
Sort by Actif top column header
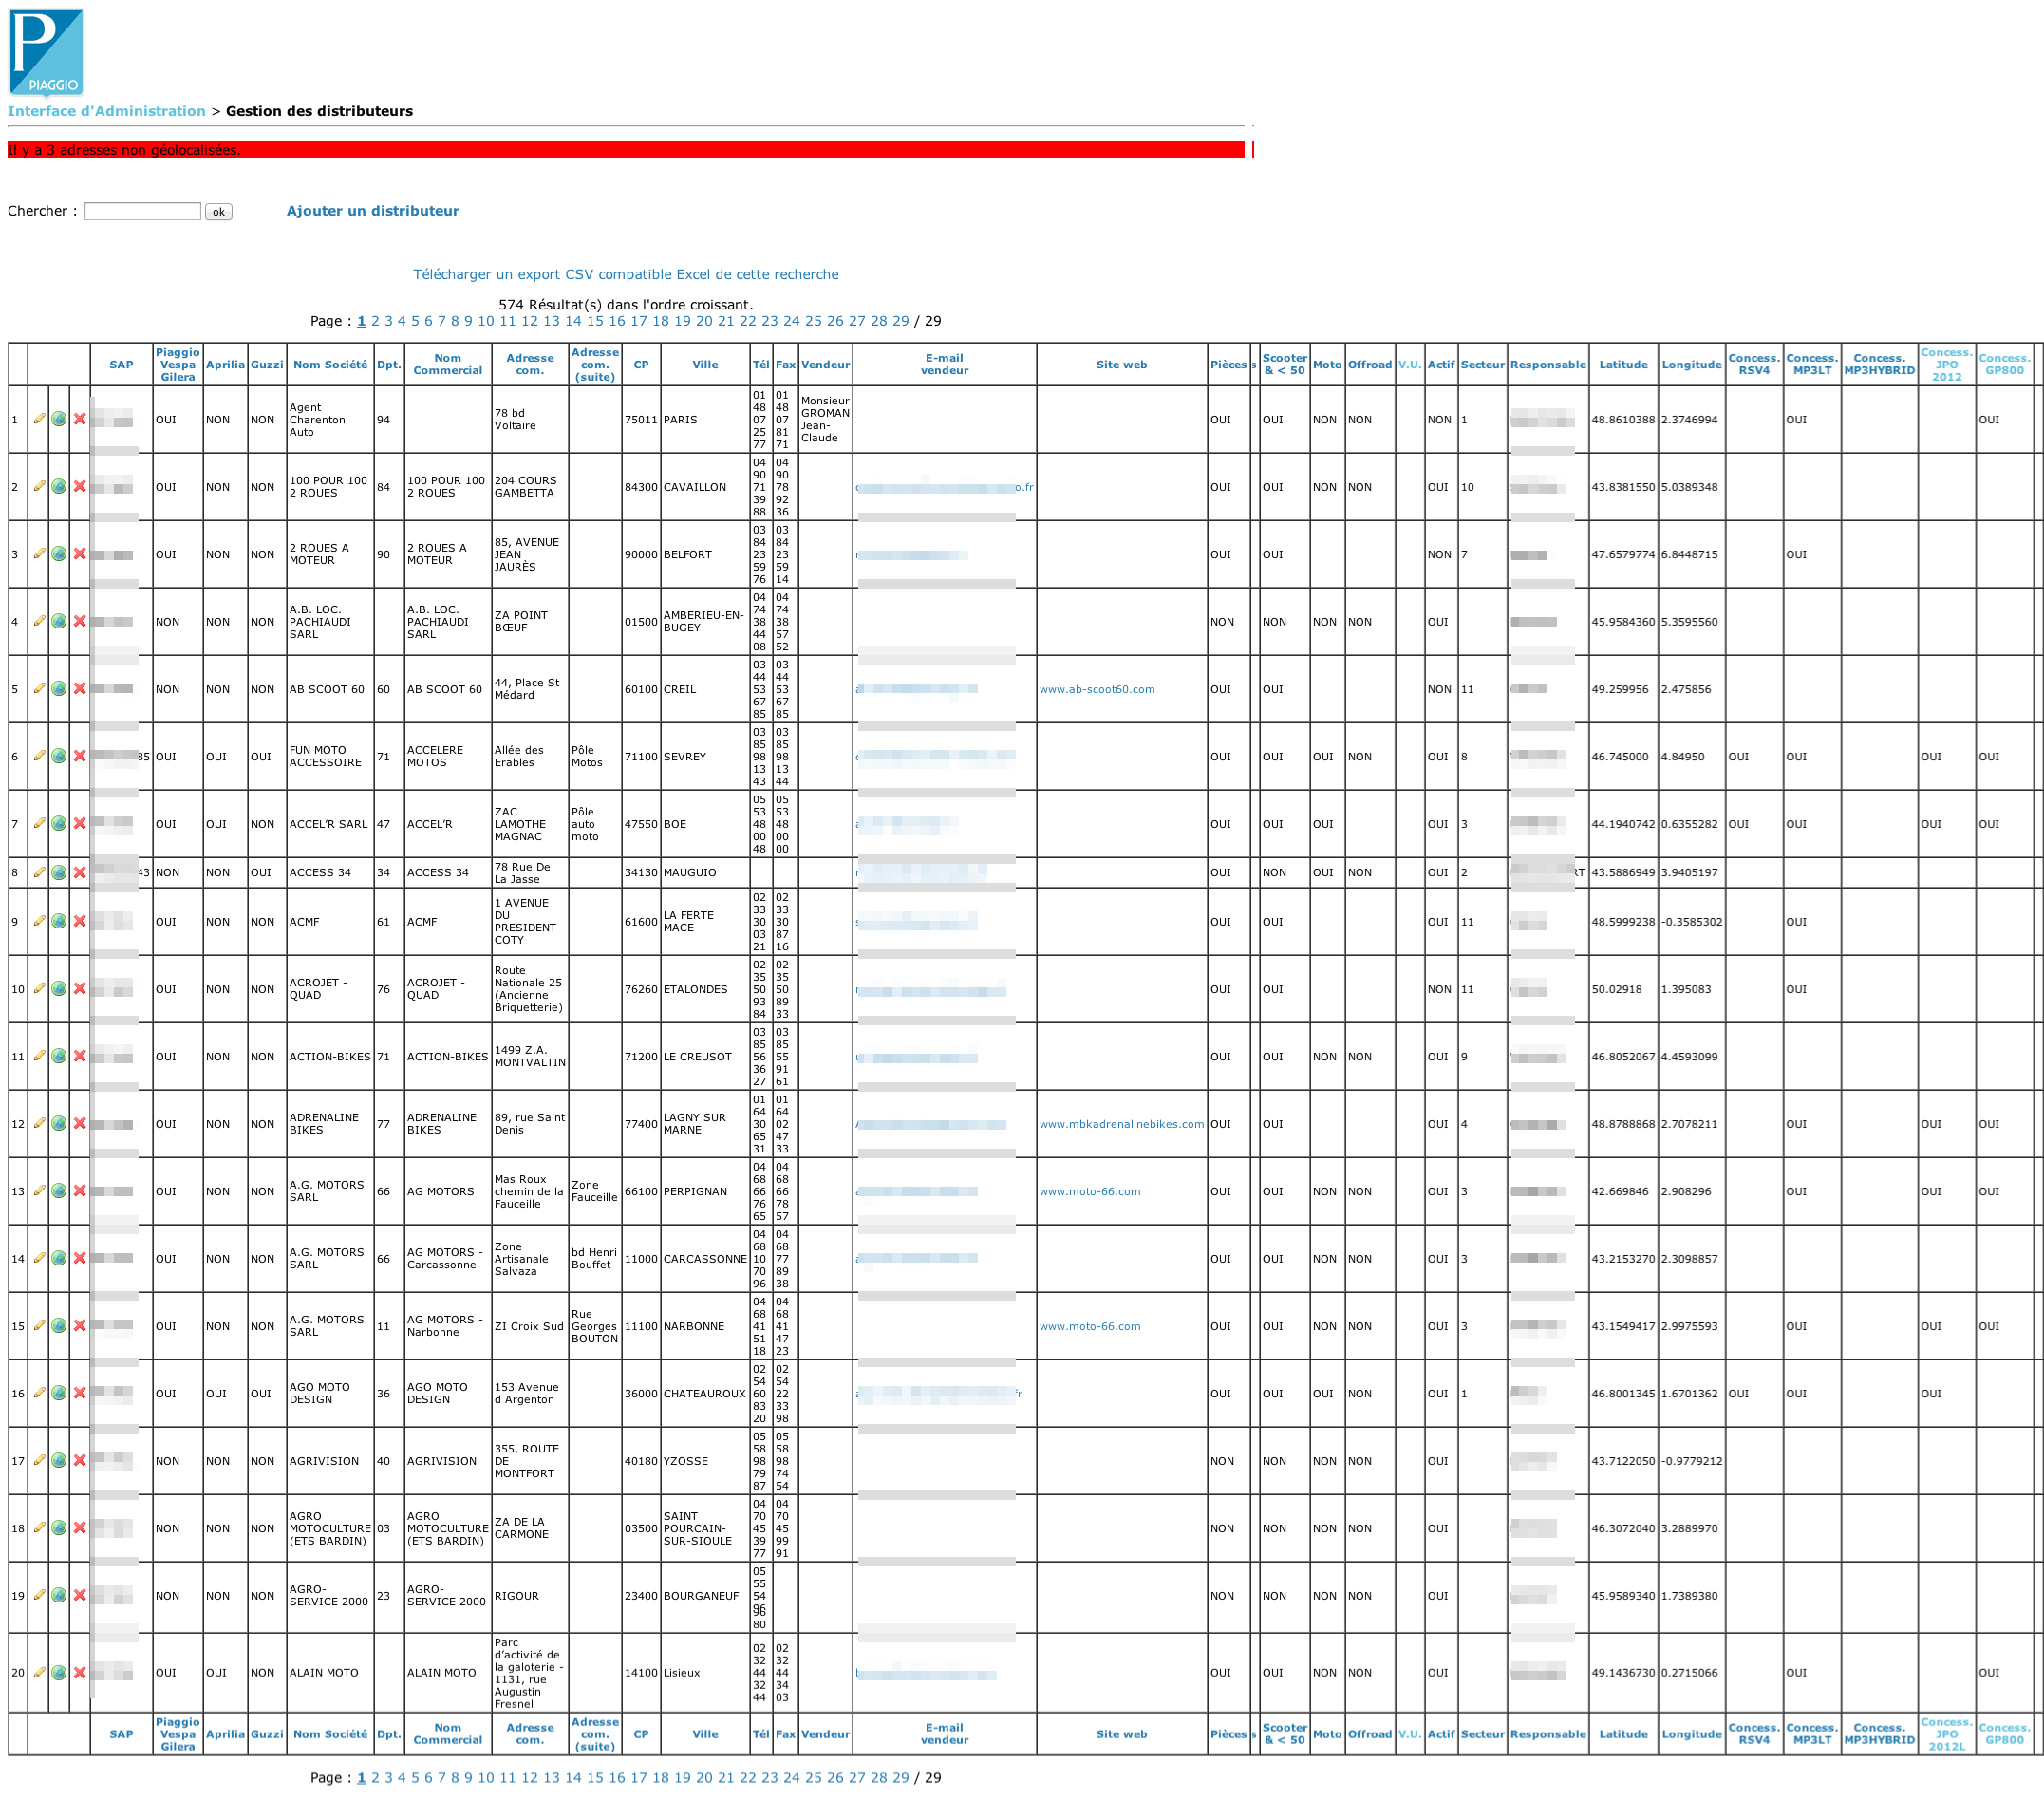[x=1441, y=365]
